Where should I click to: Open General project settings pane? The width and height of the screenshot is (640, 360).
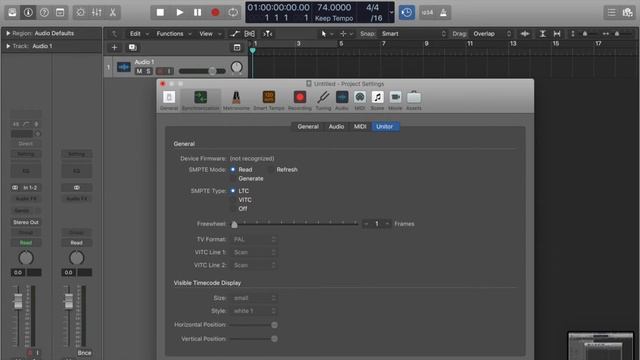169,100
